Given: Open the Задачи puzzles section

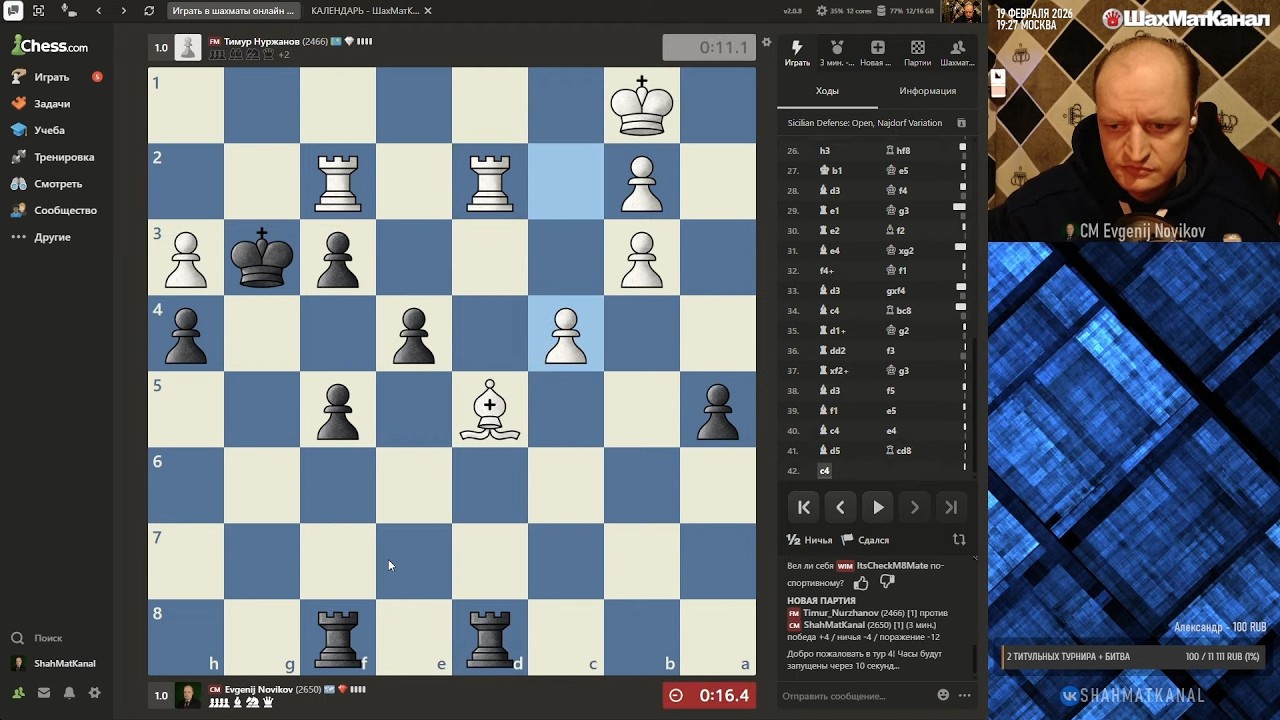Looking at the screenshot, I should (52, 104).
